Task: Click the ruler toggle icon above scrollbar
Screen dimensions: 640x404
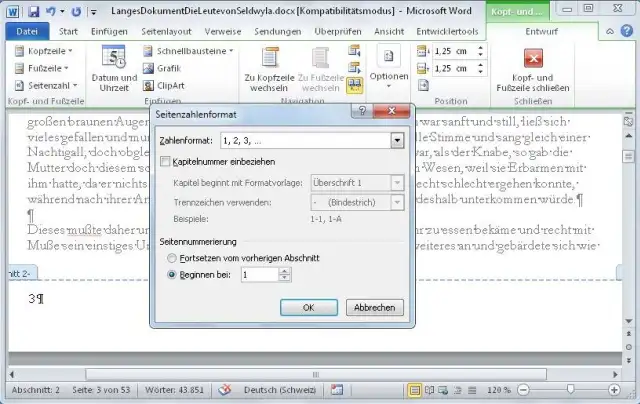Action: coord(628,121)
